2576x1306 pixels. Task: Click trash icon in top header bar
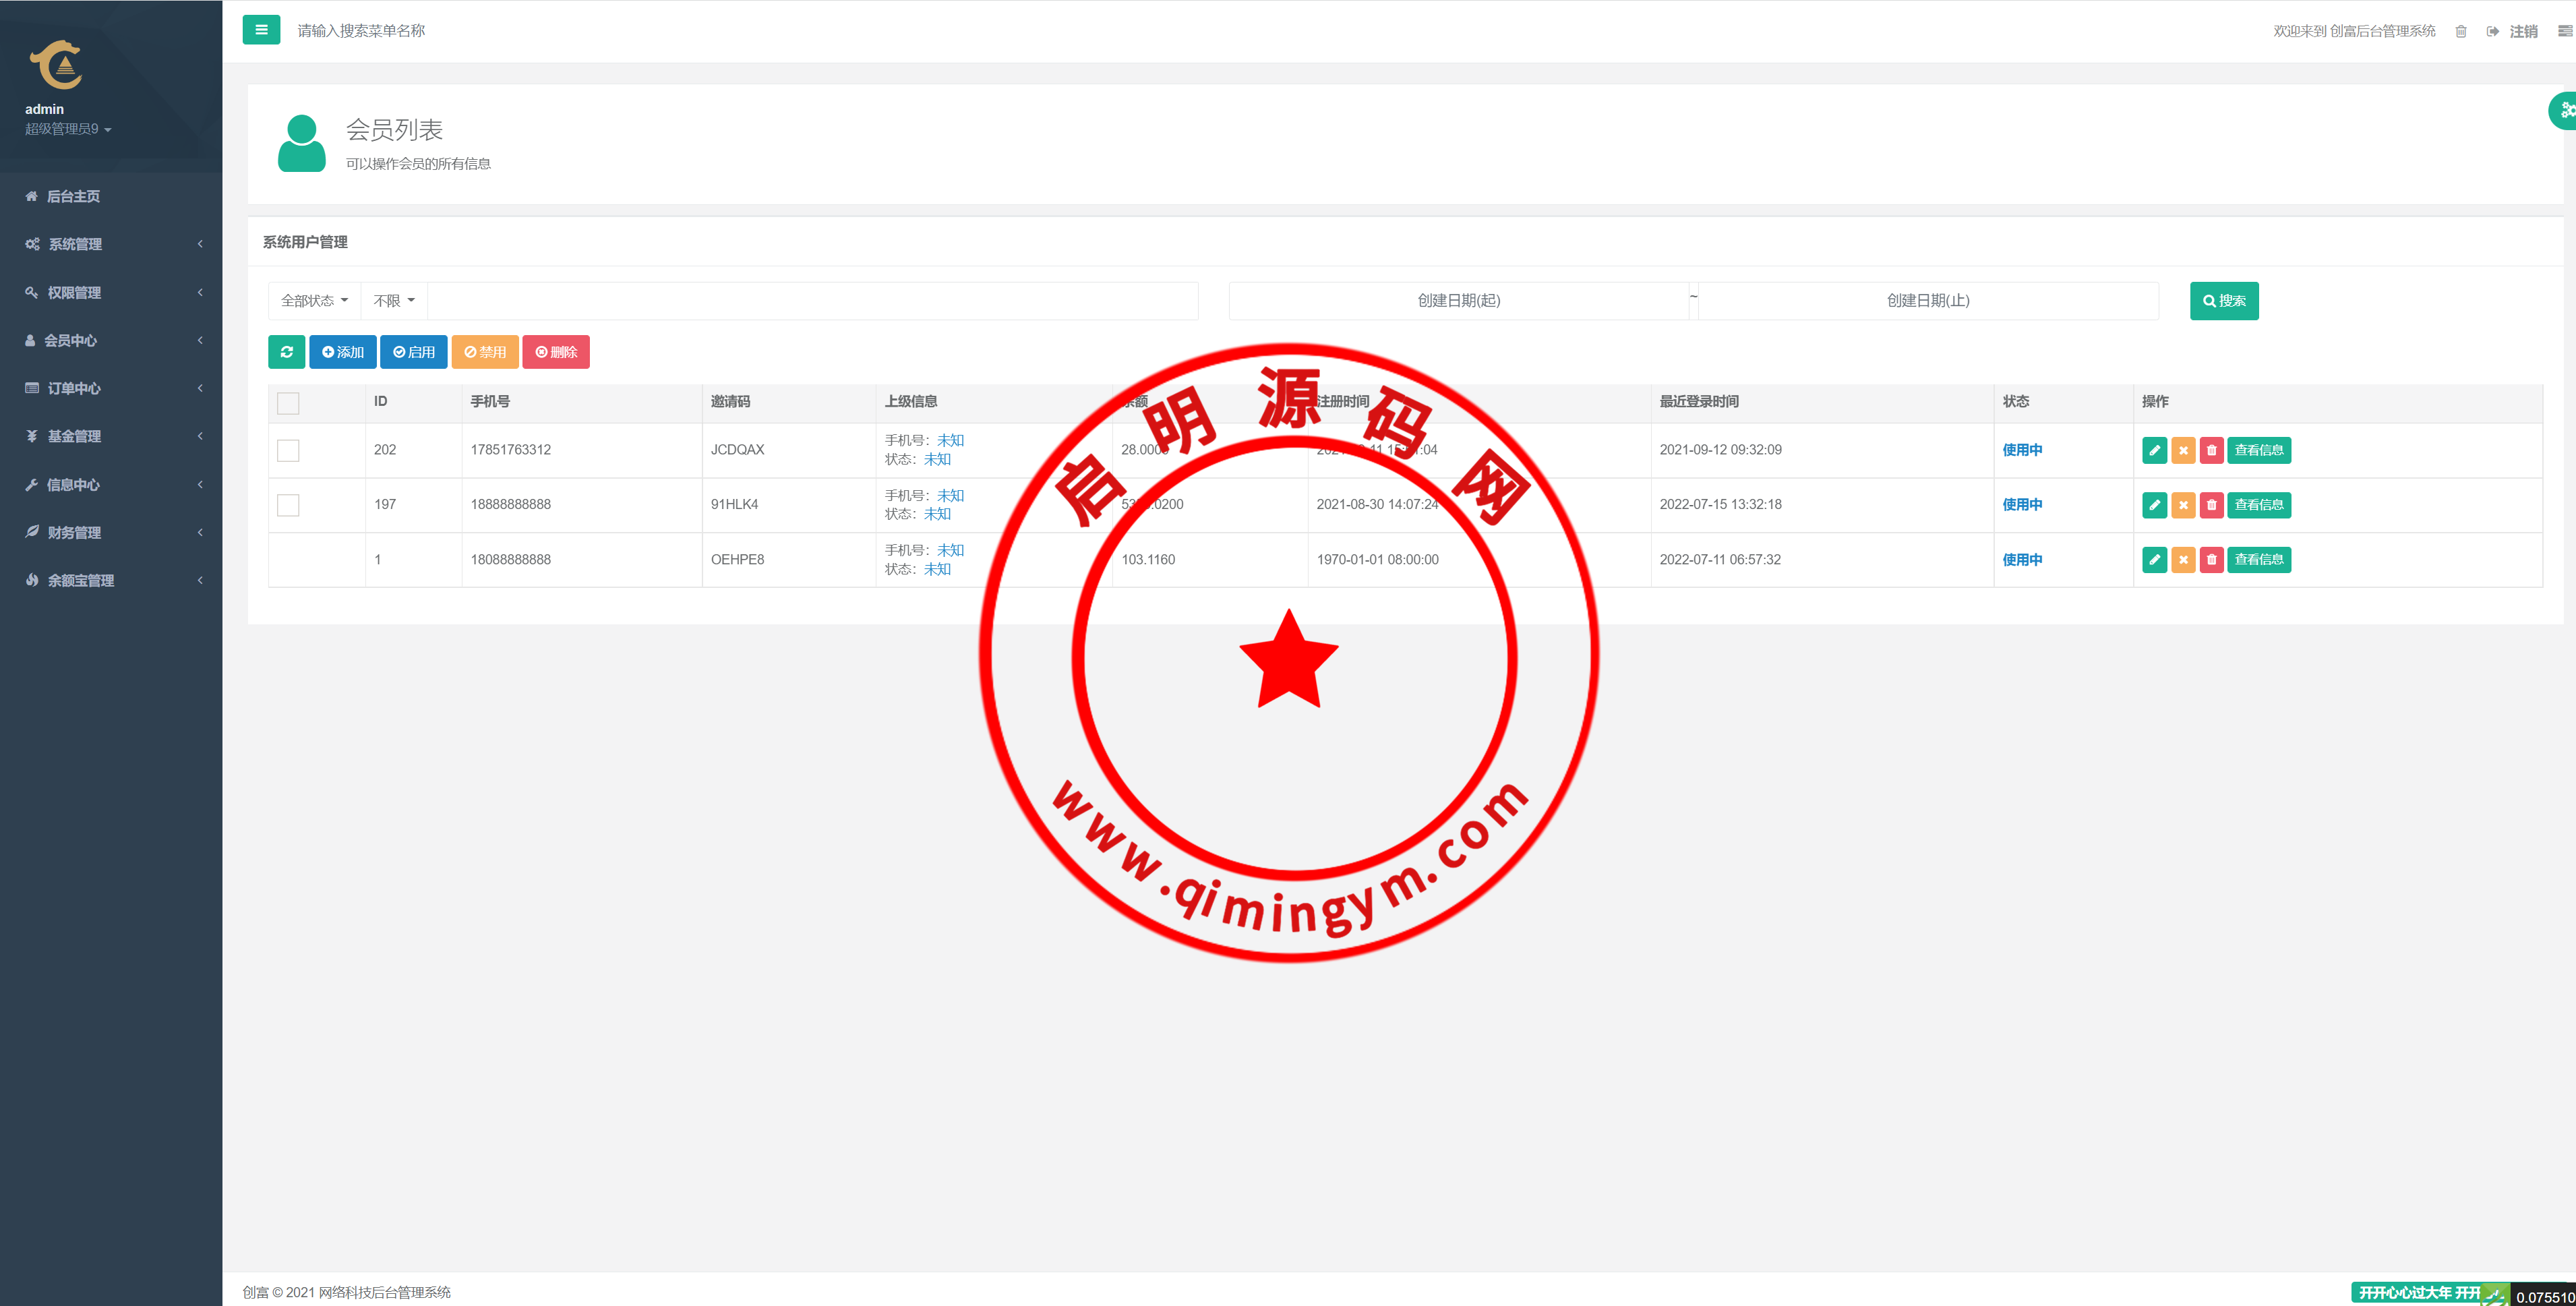pyautogui.click(x=2461, y=32)
